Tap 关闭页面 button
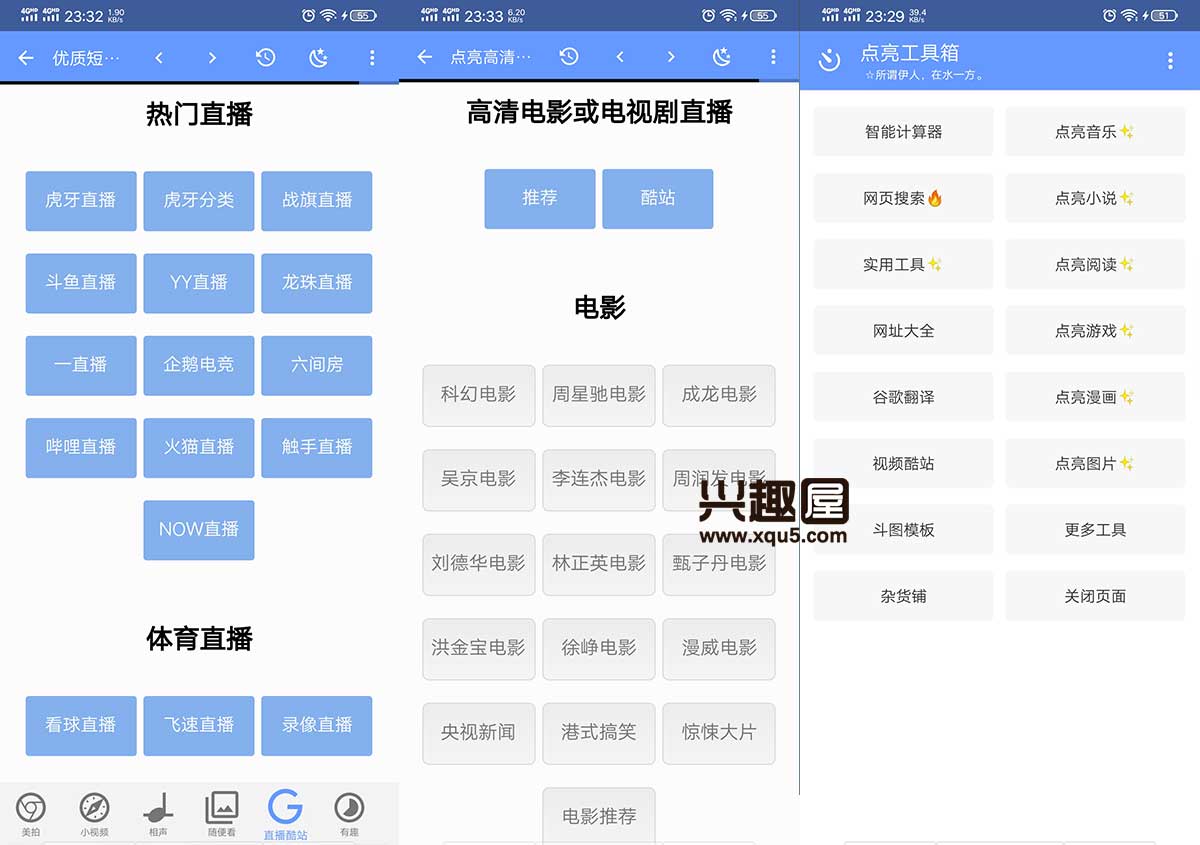Screen dimensions: 1200x845 click(x=1095, y=596)
